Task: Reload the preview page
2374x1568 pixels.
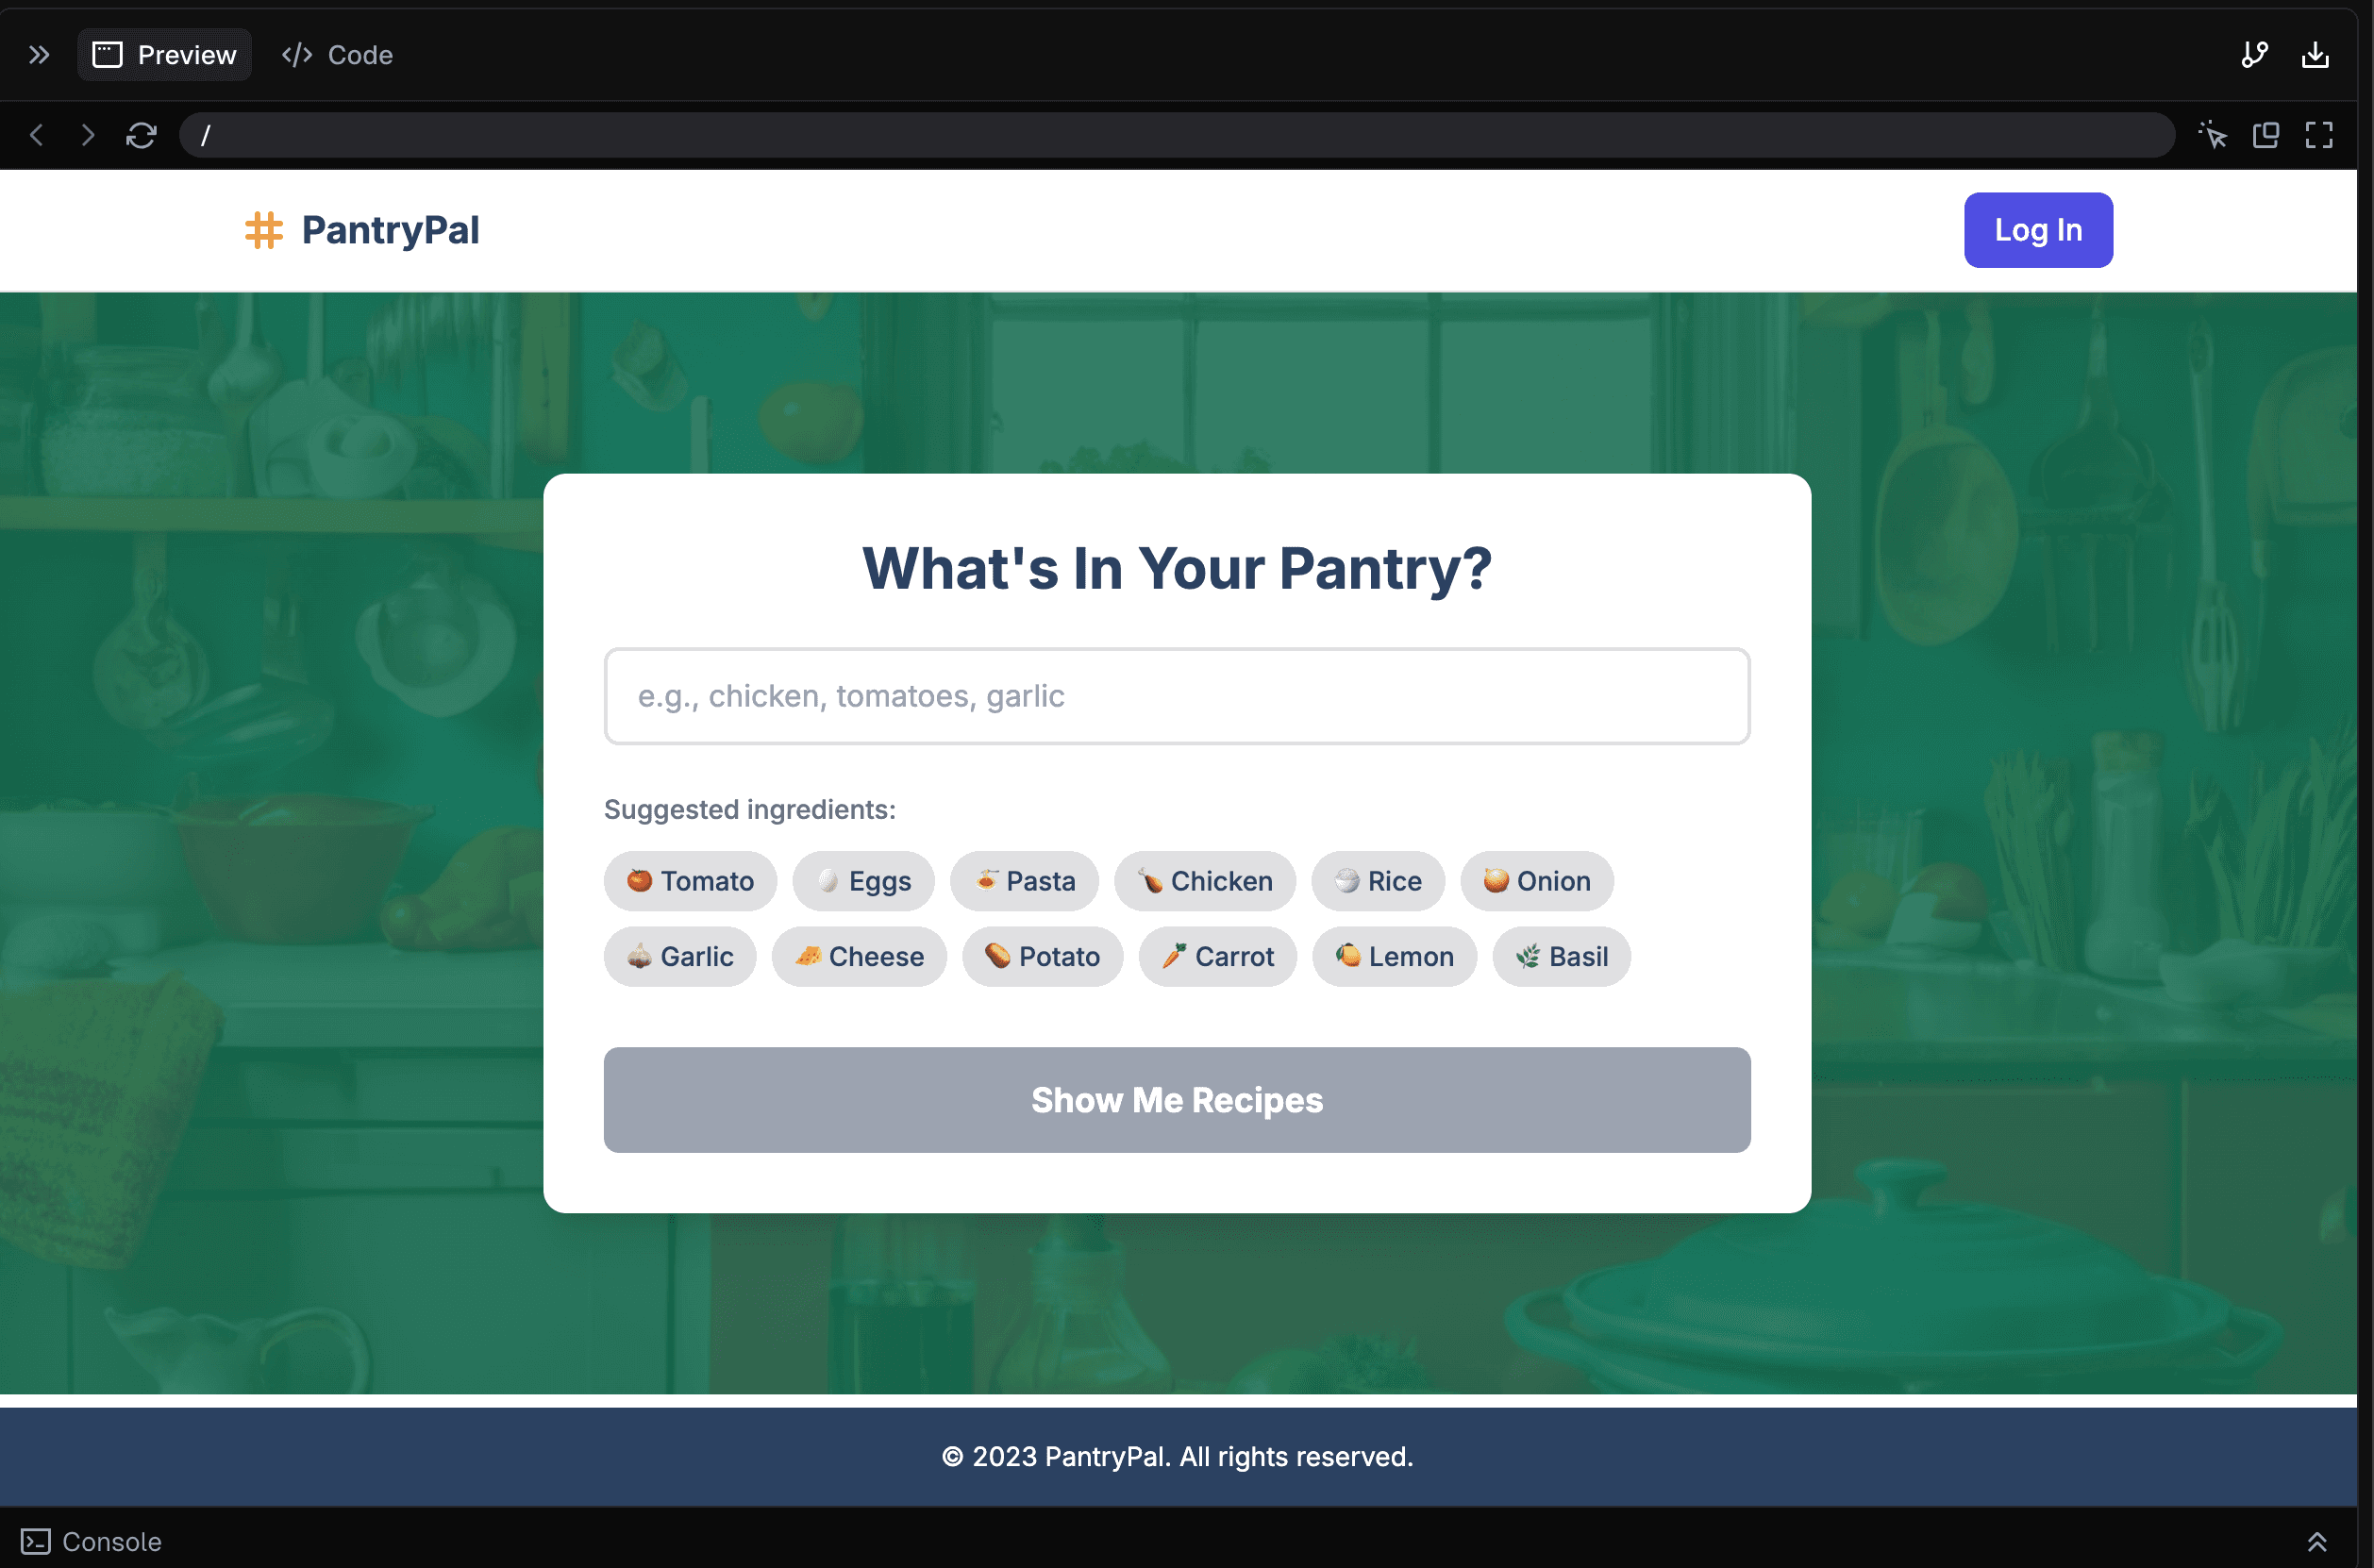Action: [141, 135]
